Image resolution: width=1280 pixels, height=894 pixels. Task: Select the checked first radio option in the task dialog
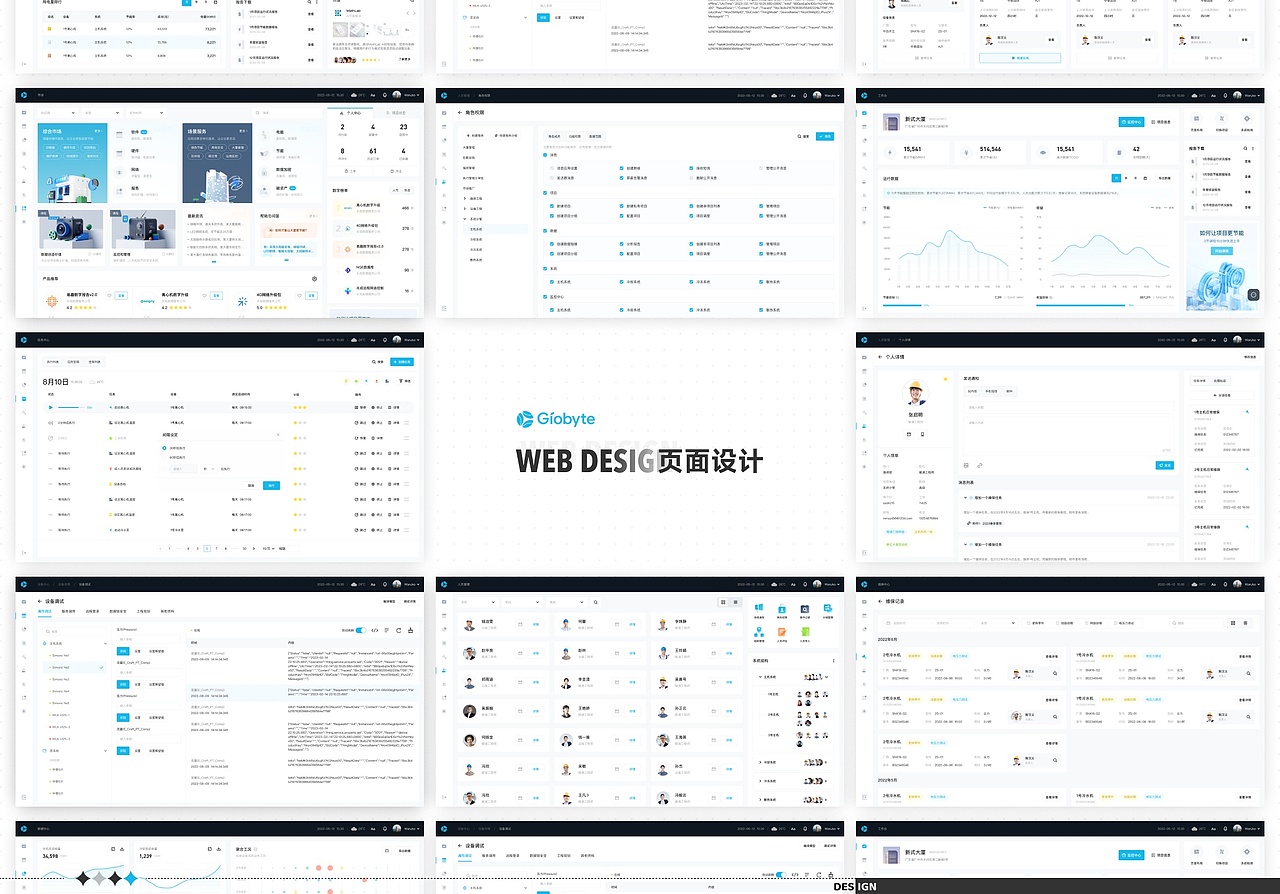(x=164, y=448)
